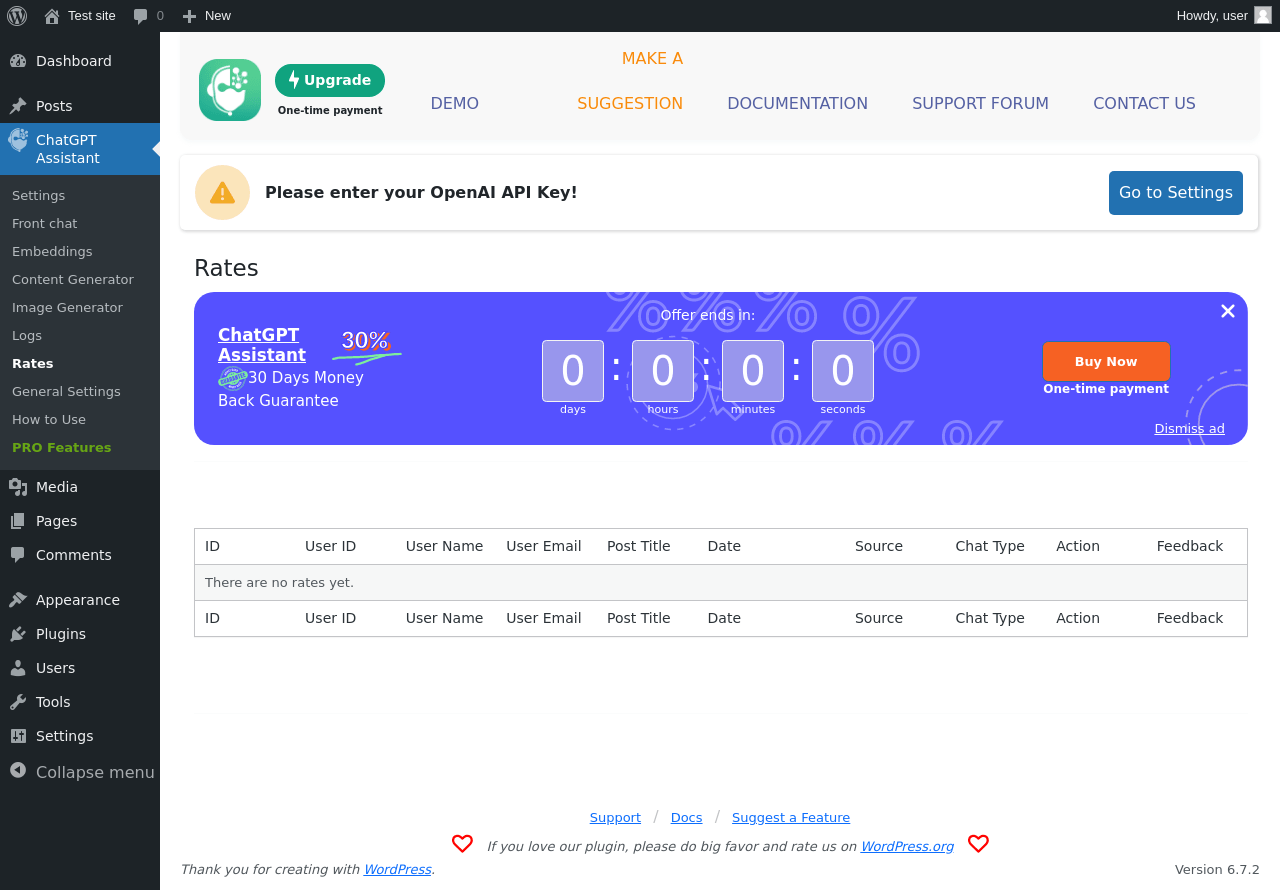Viewport: 1280px width, 890px height.
Task: Click Howdy, user account menu
Action: click(x=1224, y=16)
